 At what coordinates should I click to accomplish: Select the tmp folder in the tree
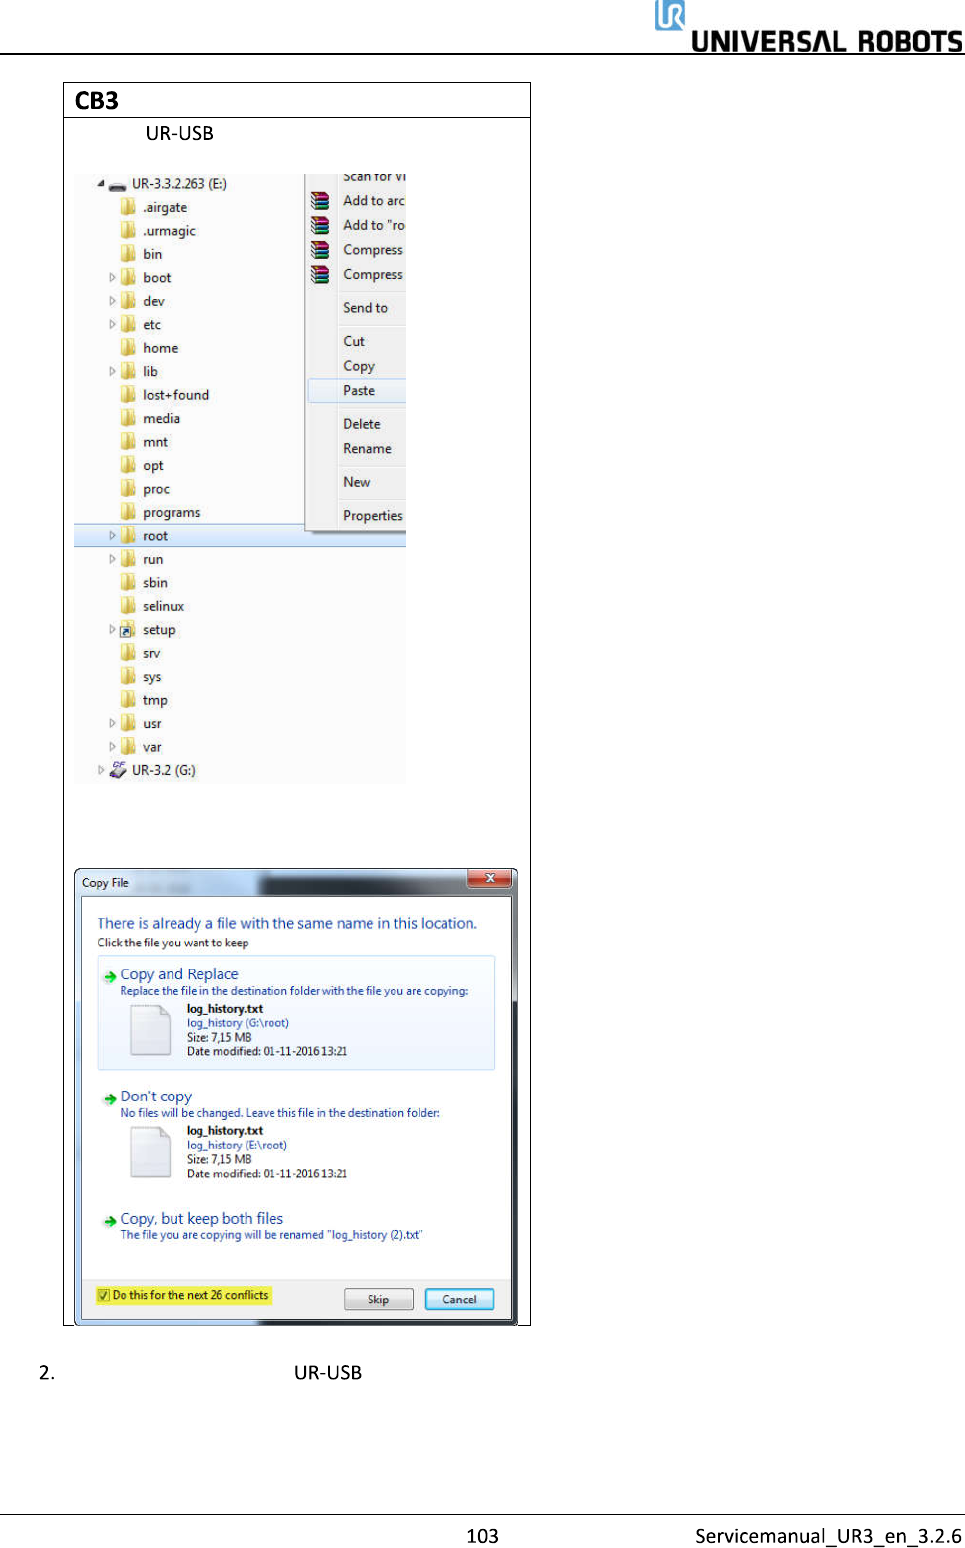(x=155, y=700)
